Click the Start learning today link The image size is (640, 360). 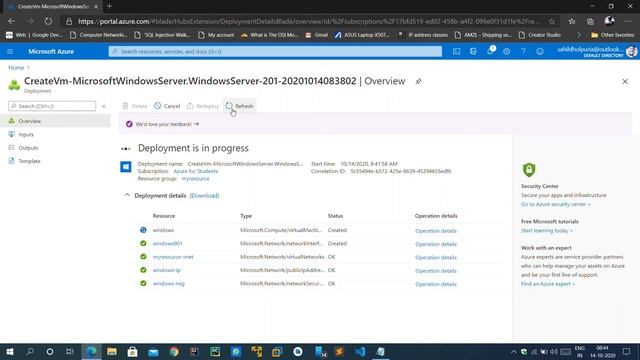(547, 231)
